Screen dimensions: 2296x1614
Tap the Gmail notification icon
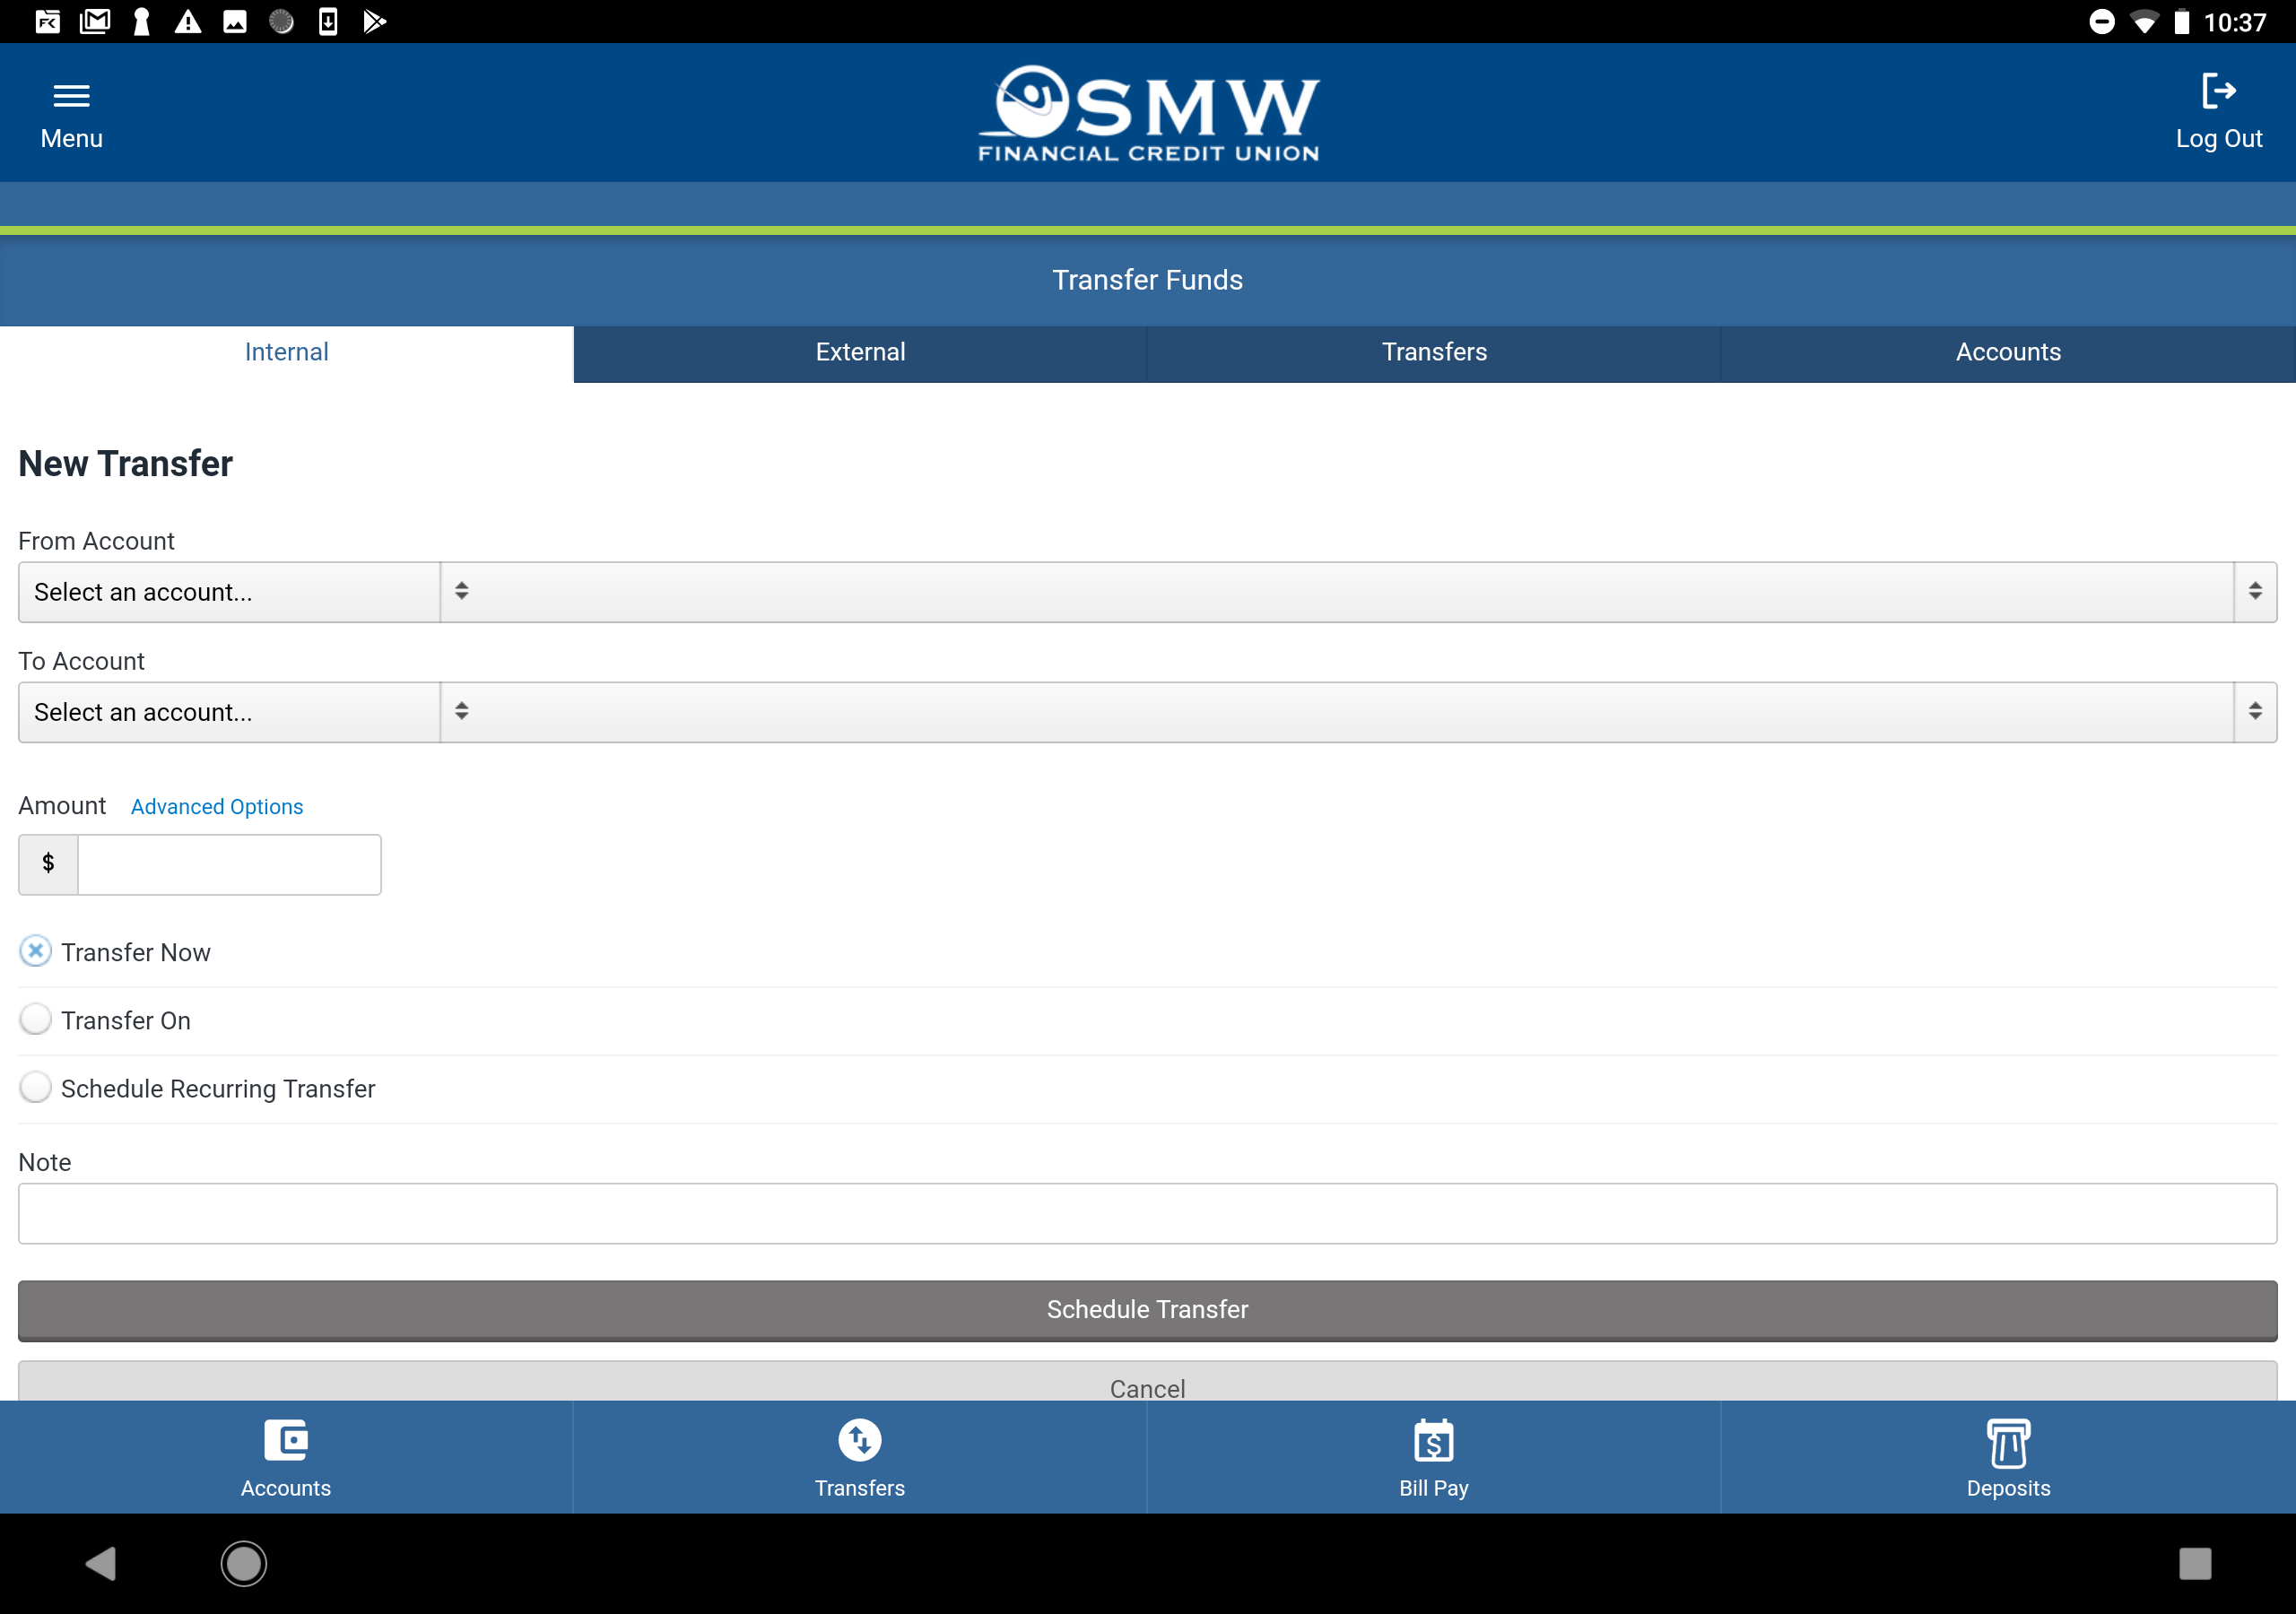[x=95, y=21]
